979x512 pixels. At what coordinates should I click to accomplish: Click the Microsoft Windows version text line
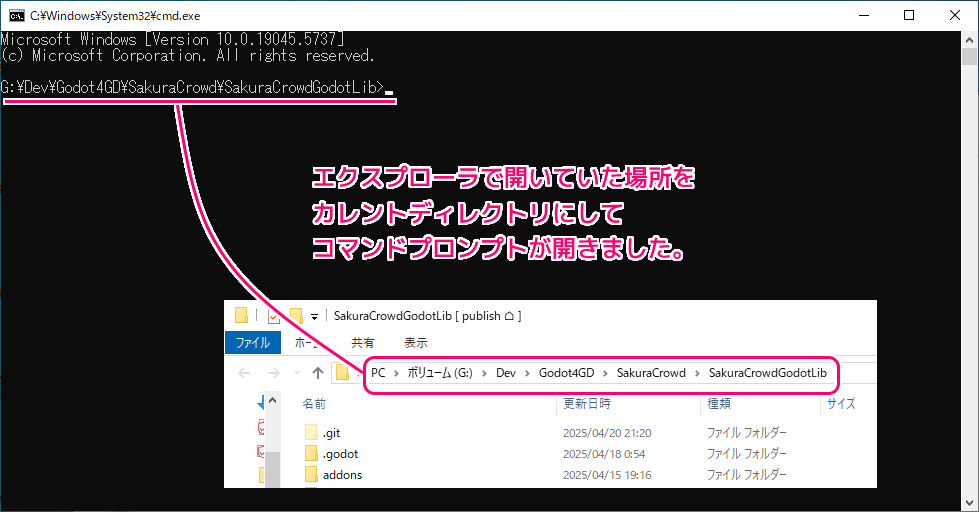[x=172, y=39]
